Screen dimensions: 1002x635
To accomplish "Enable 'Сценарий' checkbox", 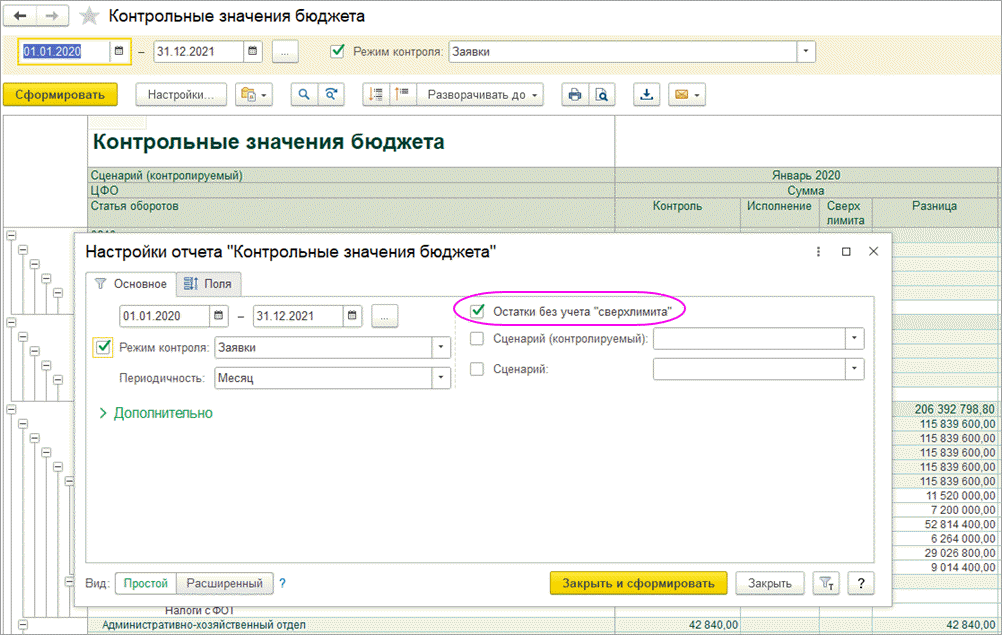I will [x=477, y=369].
